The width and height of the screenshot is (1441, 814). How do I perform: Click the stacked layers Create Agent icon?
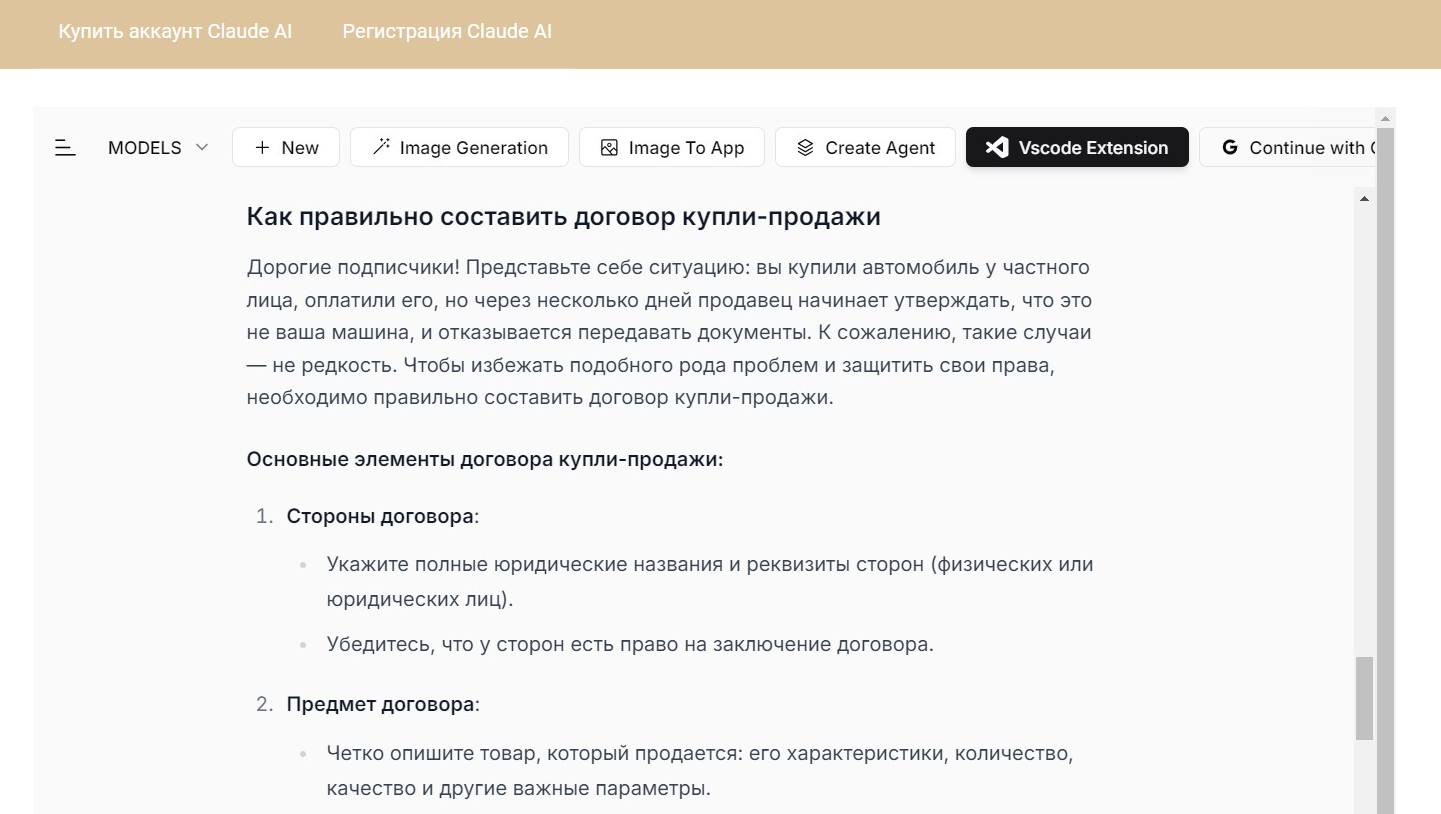805,148
